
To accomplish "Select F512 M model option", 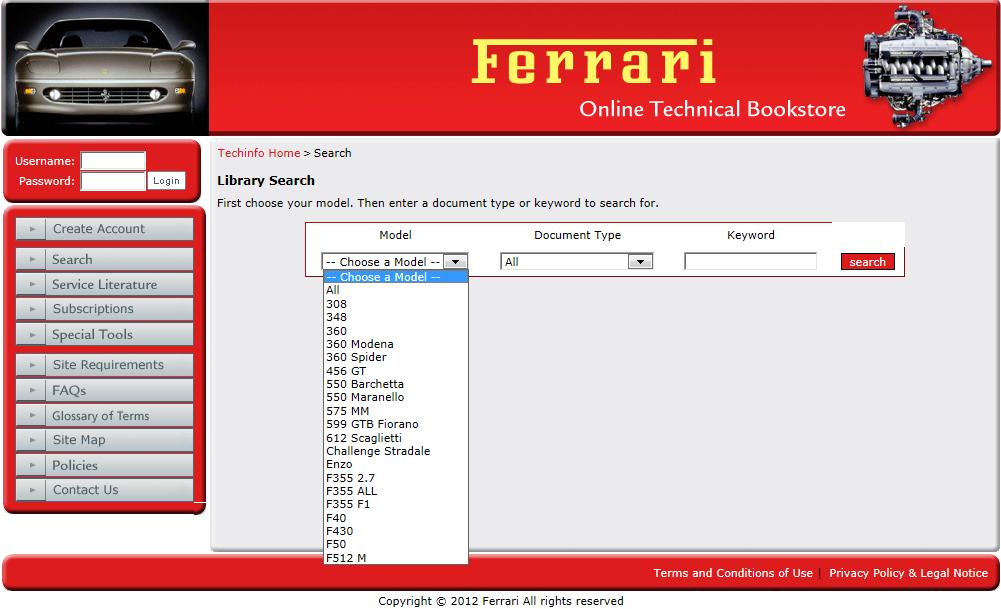I will [x=396, y=558].
